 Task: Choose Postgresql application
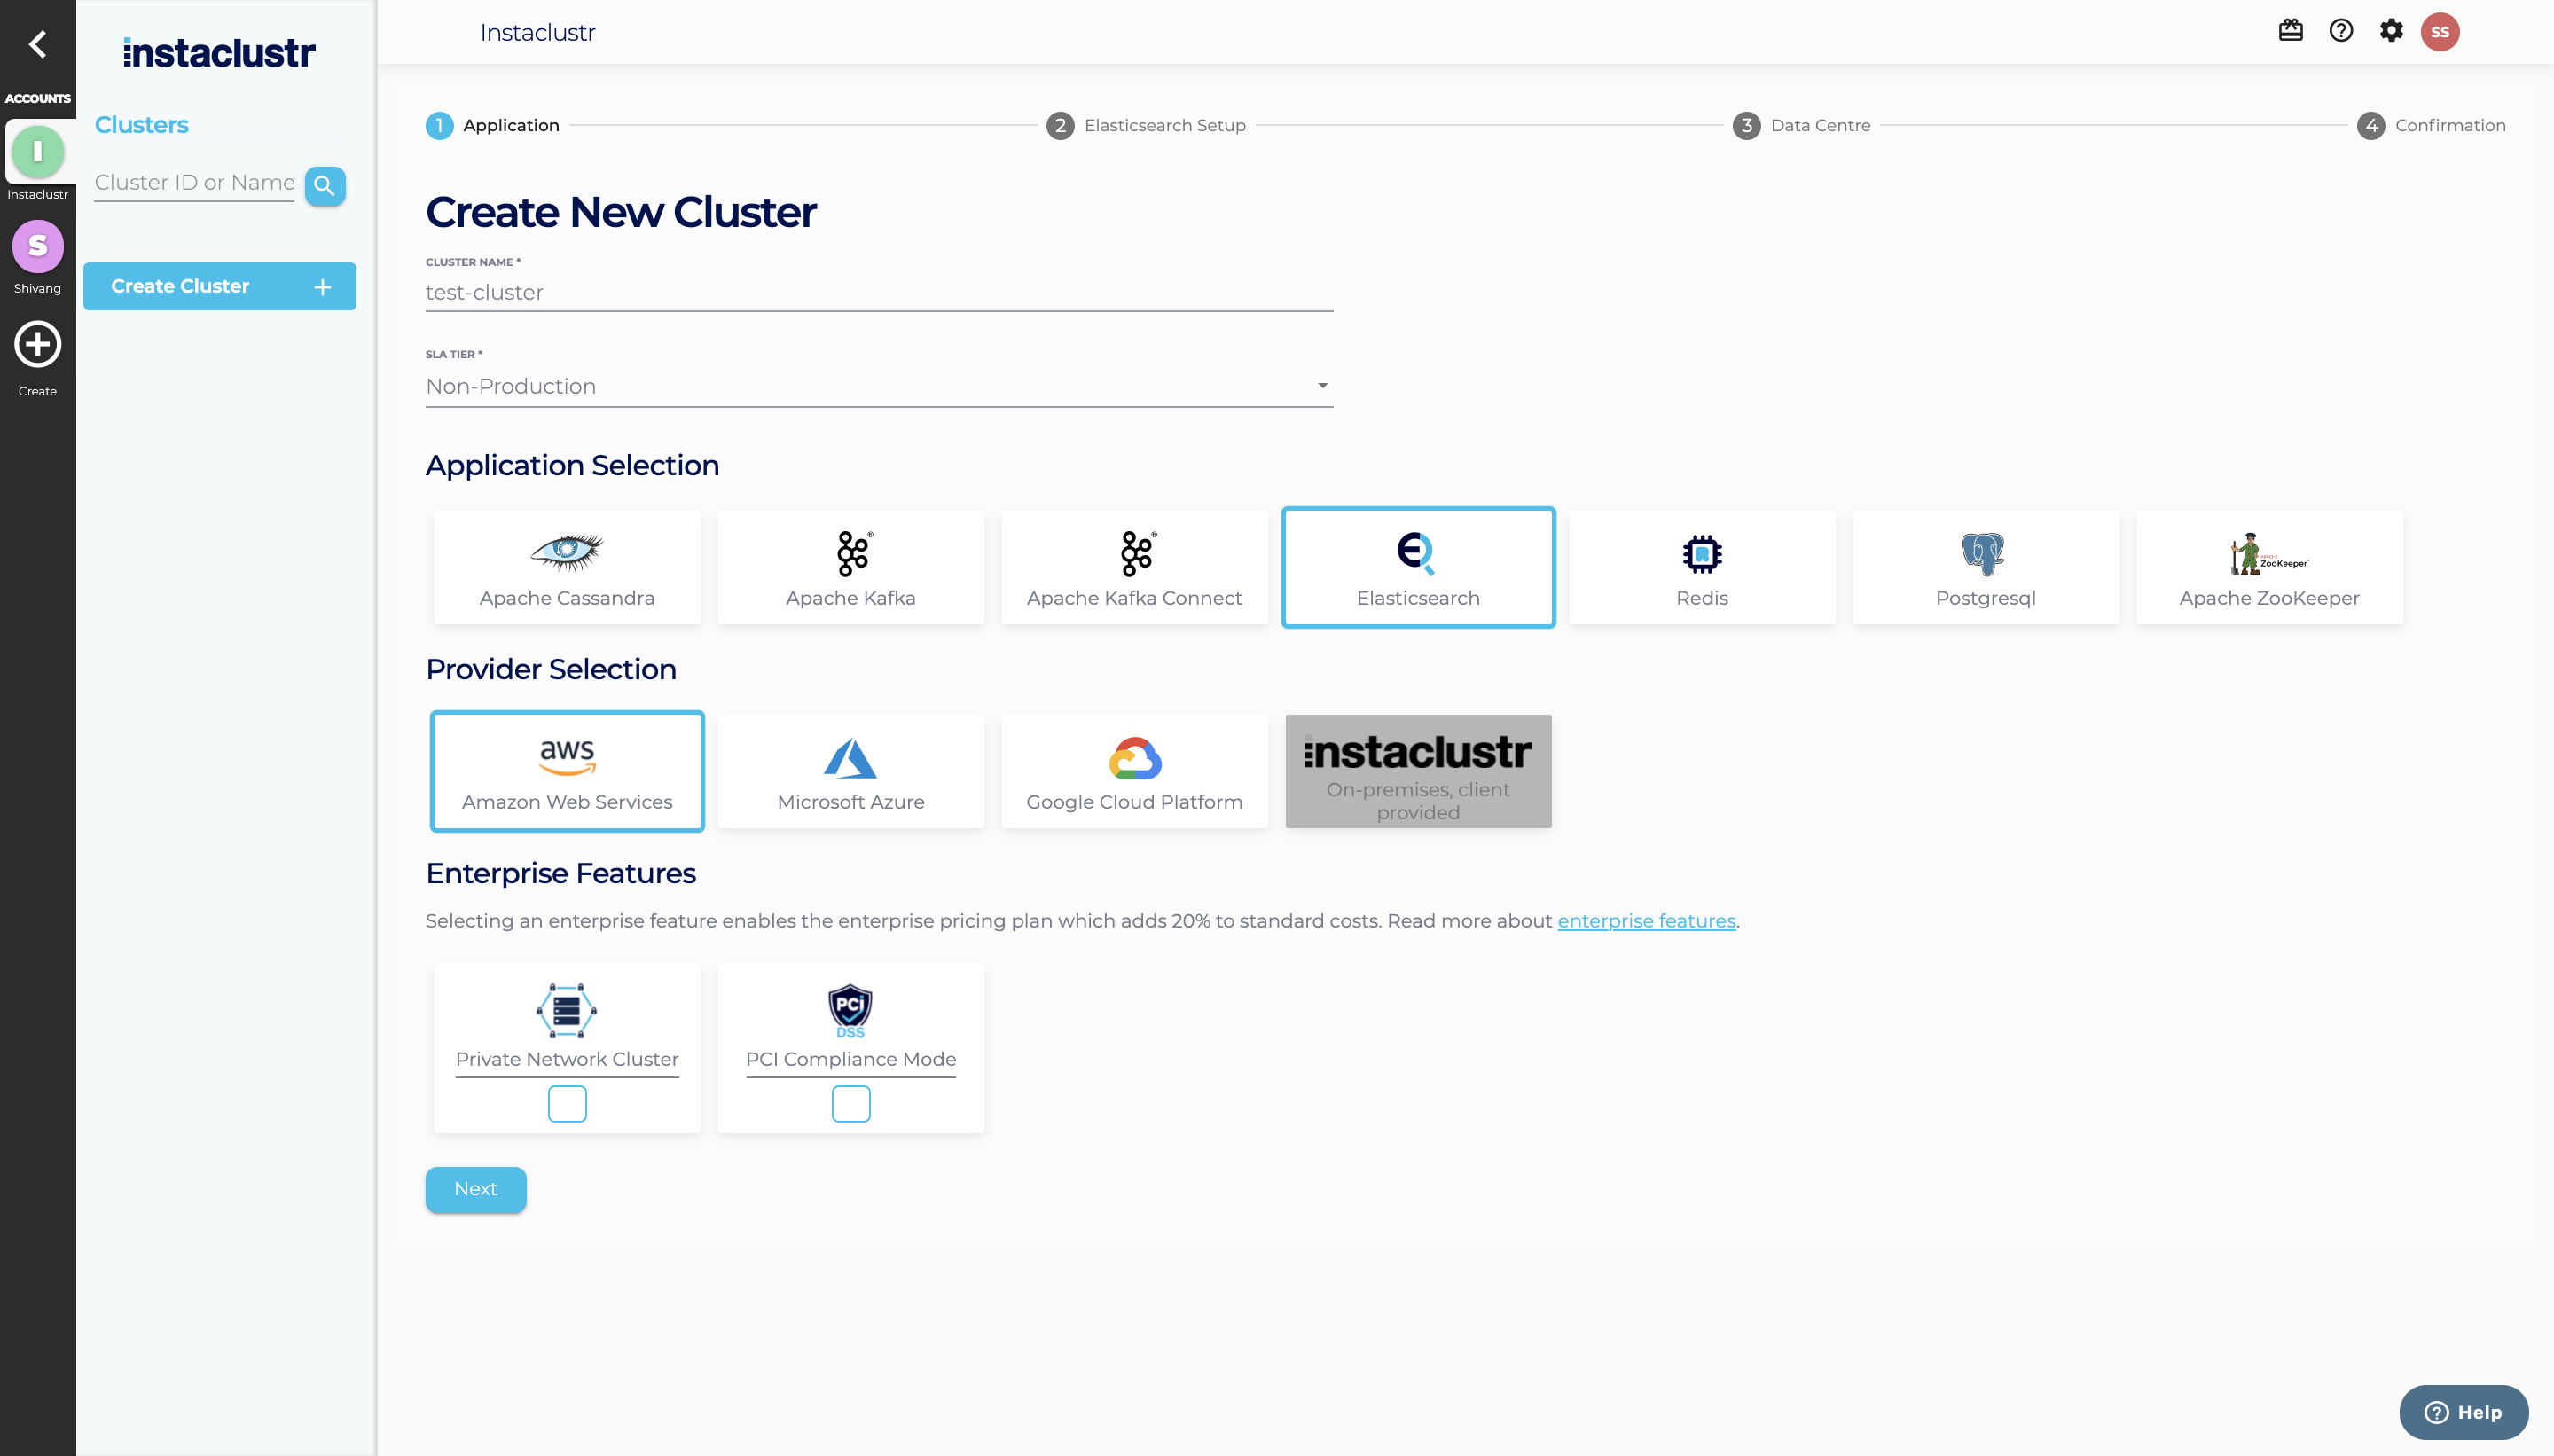[1985, 567]
